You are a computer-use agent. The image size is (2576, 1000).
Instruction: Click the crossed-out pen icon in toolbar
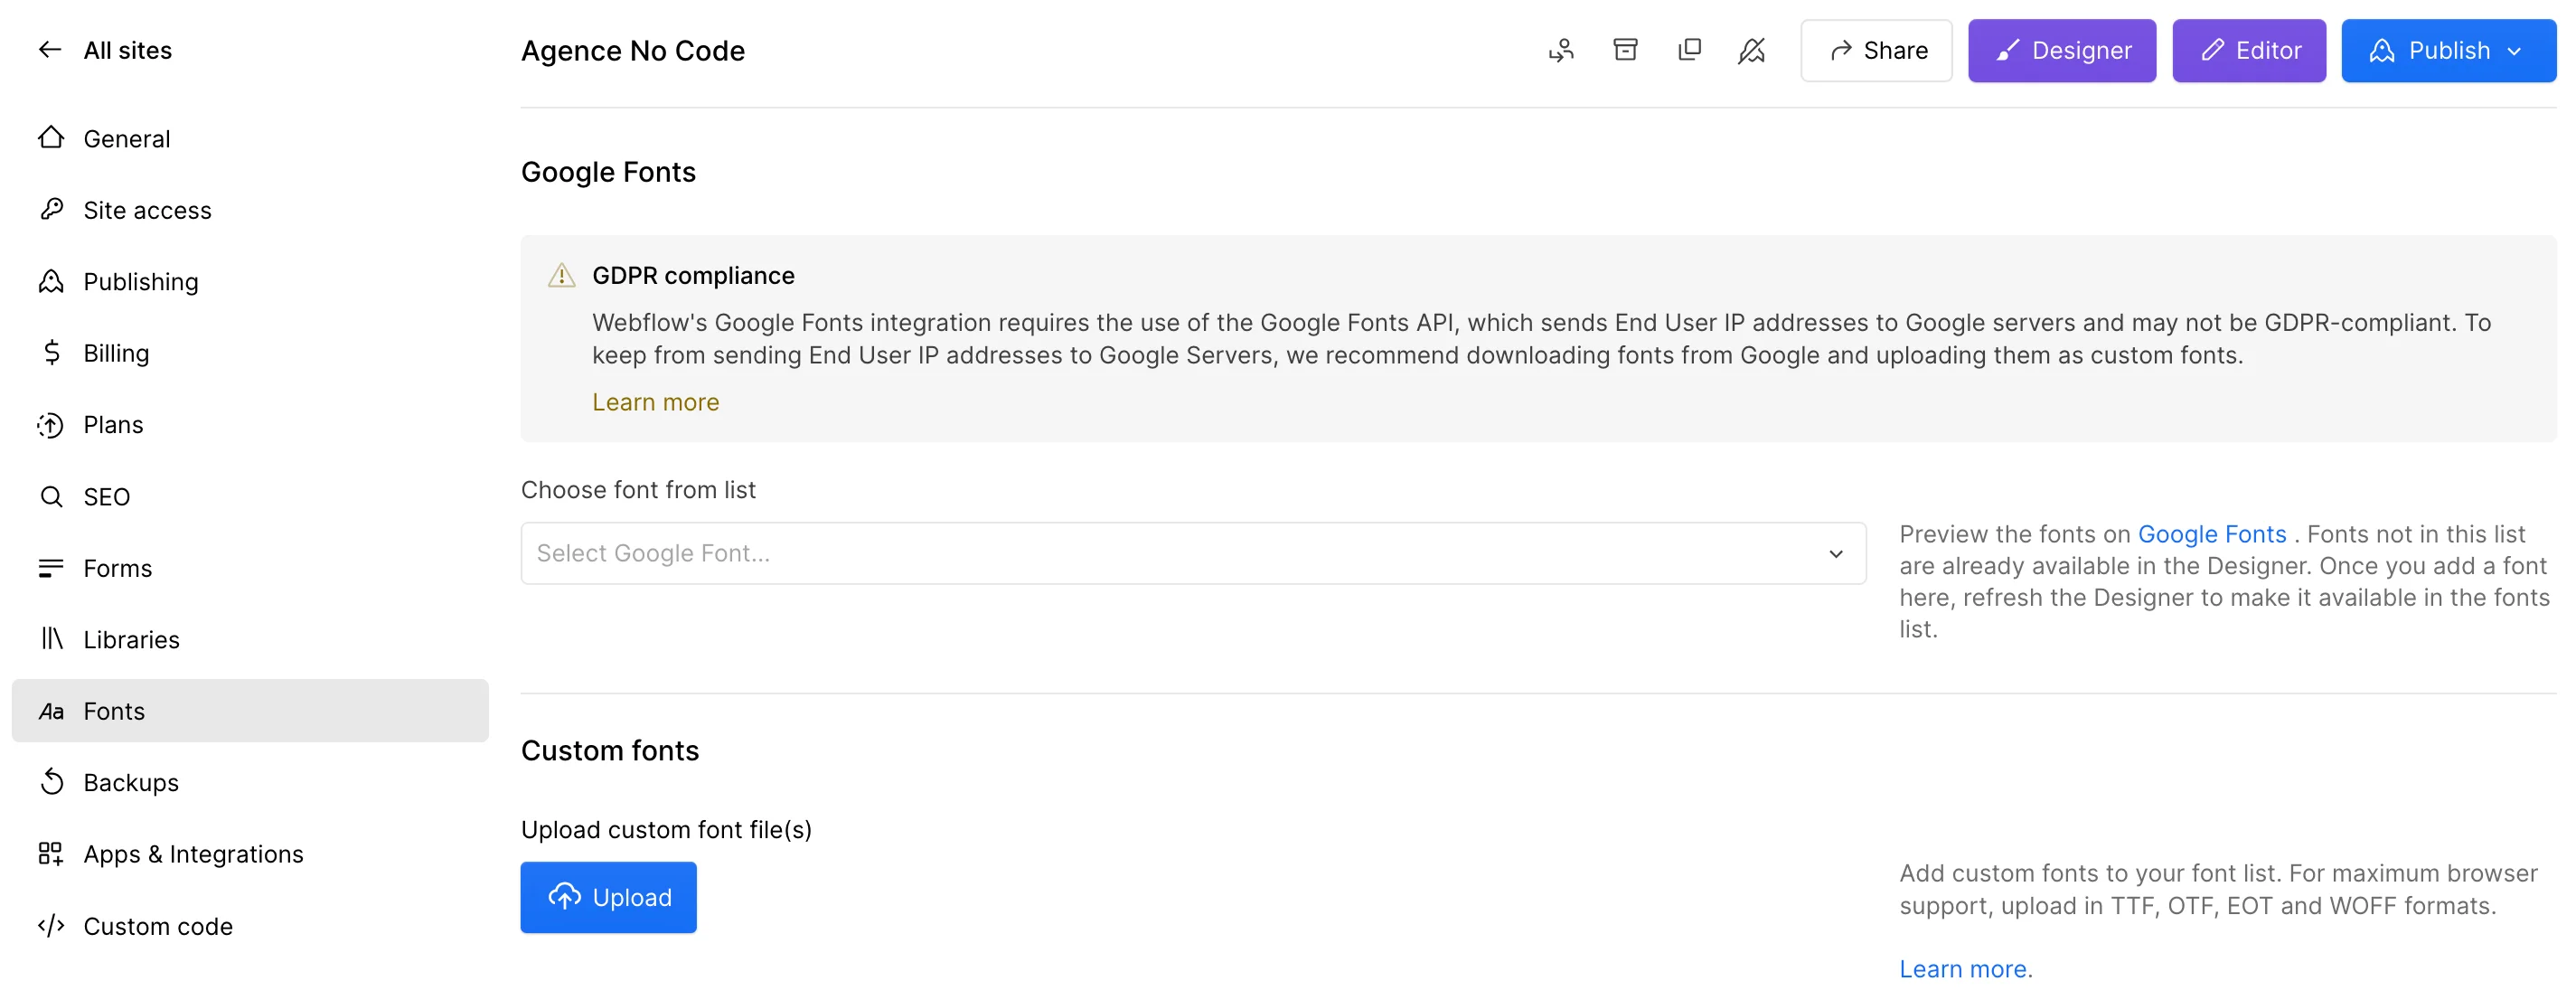click(x=1754, y=50)
